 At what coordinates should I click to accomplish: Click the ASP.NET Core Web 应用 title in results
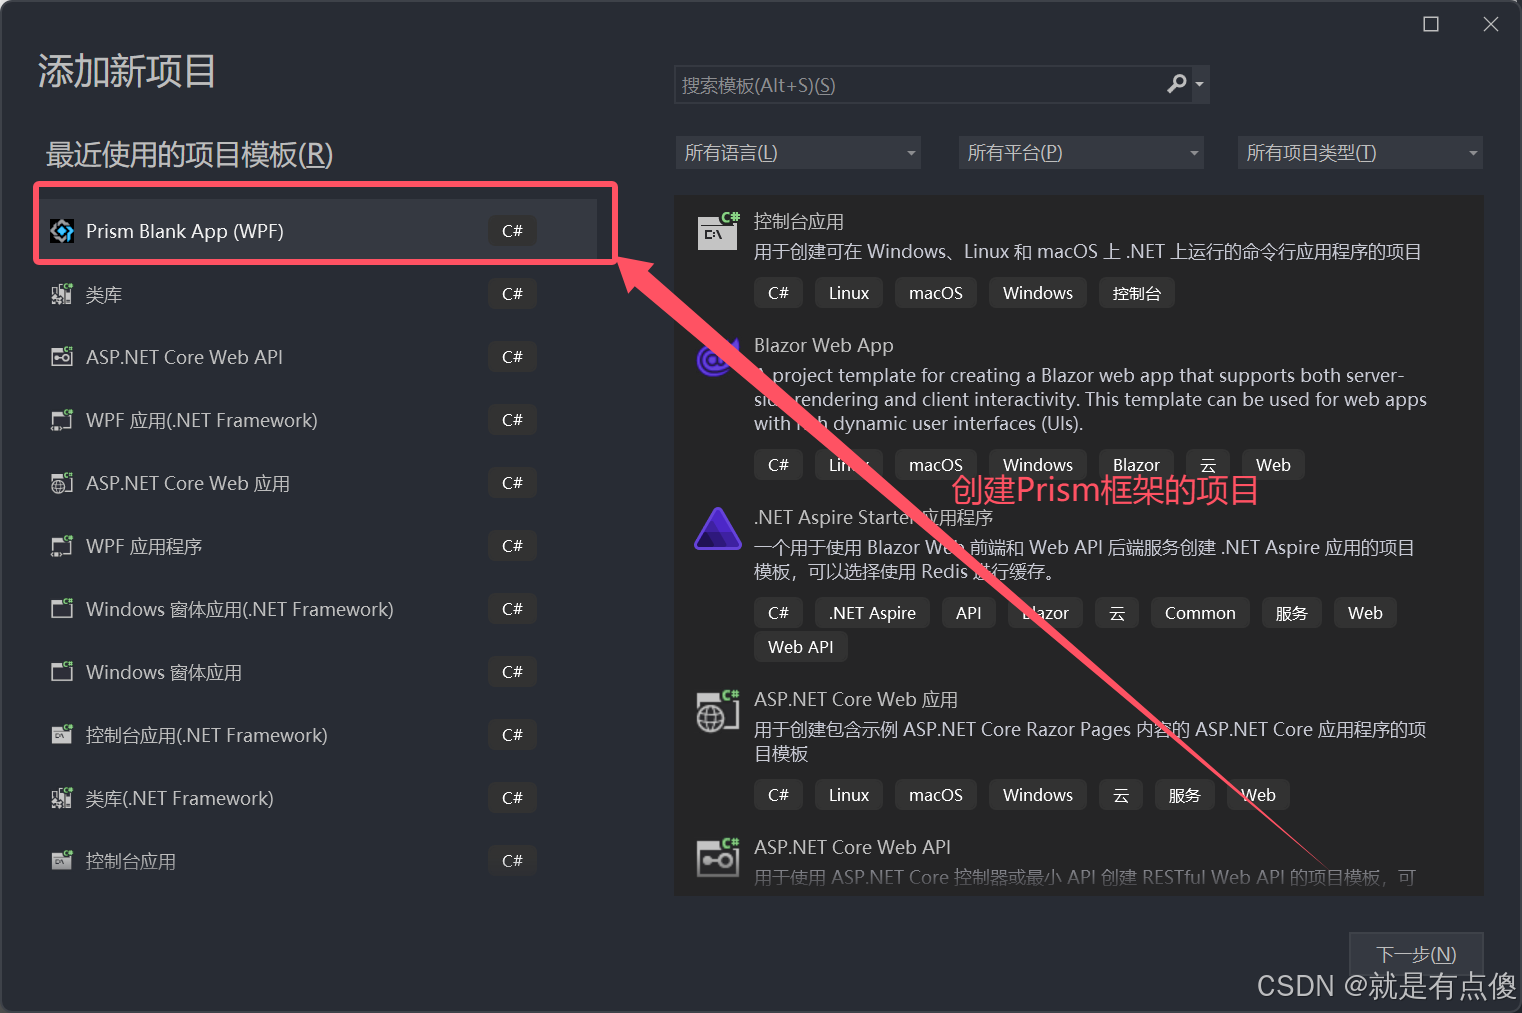pyautogui.click(x=856, y=699)
